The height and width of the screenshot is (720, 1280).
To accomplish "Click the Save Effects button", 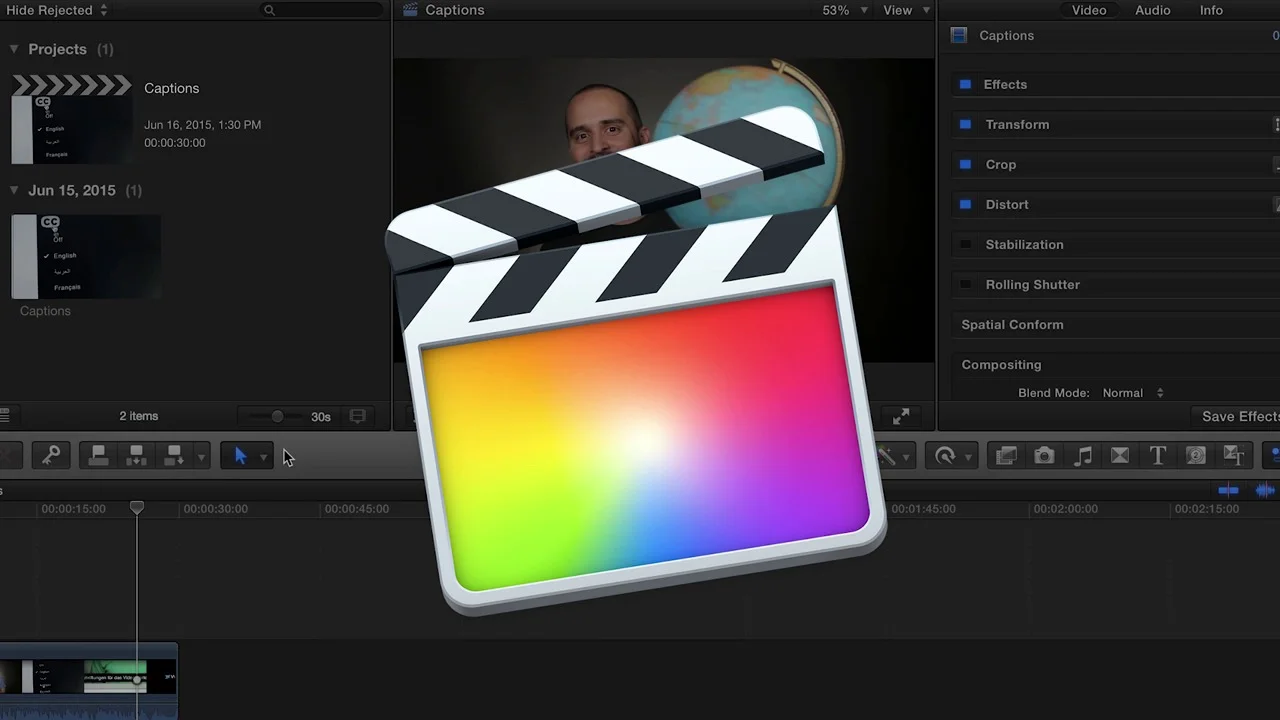I will click(1239, 416).
